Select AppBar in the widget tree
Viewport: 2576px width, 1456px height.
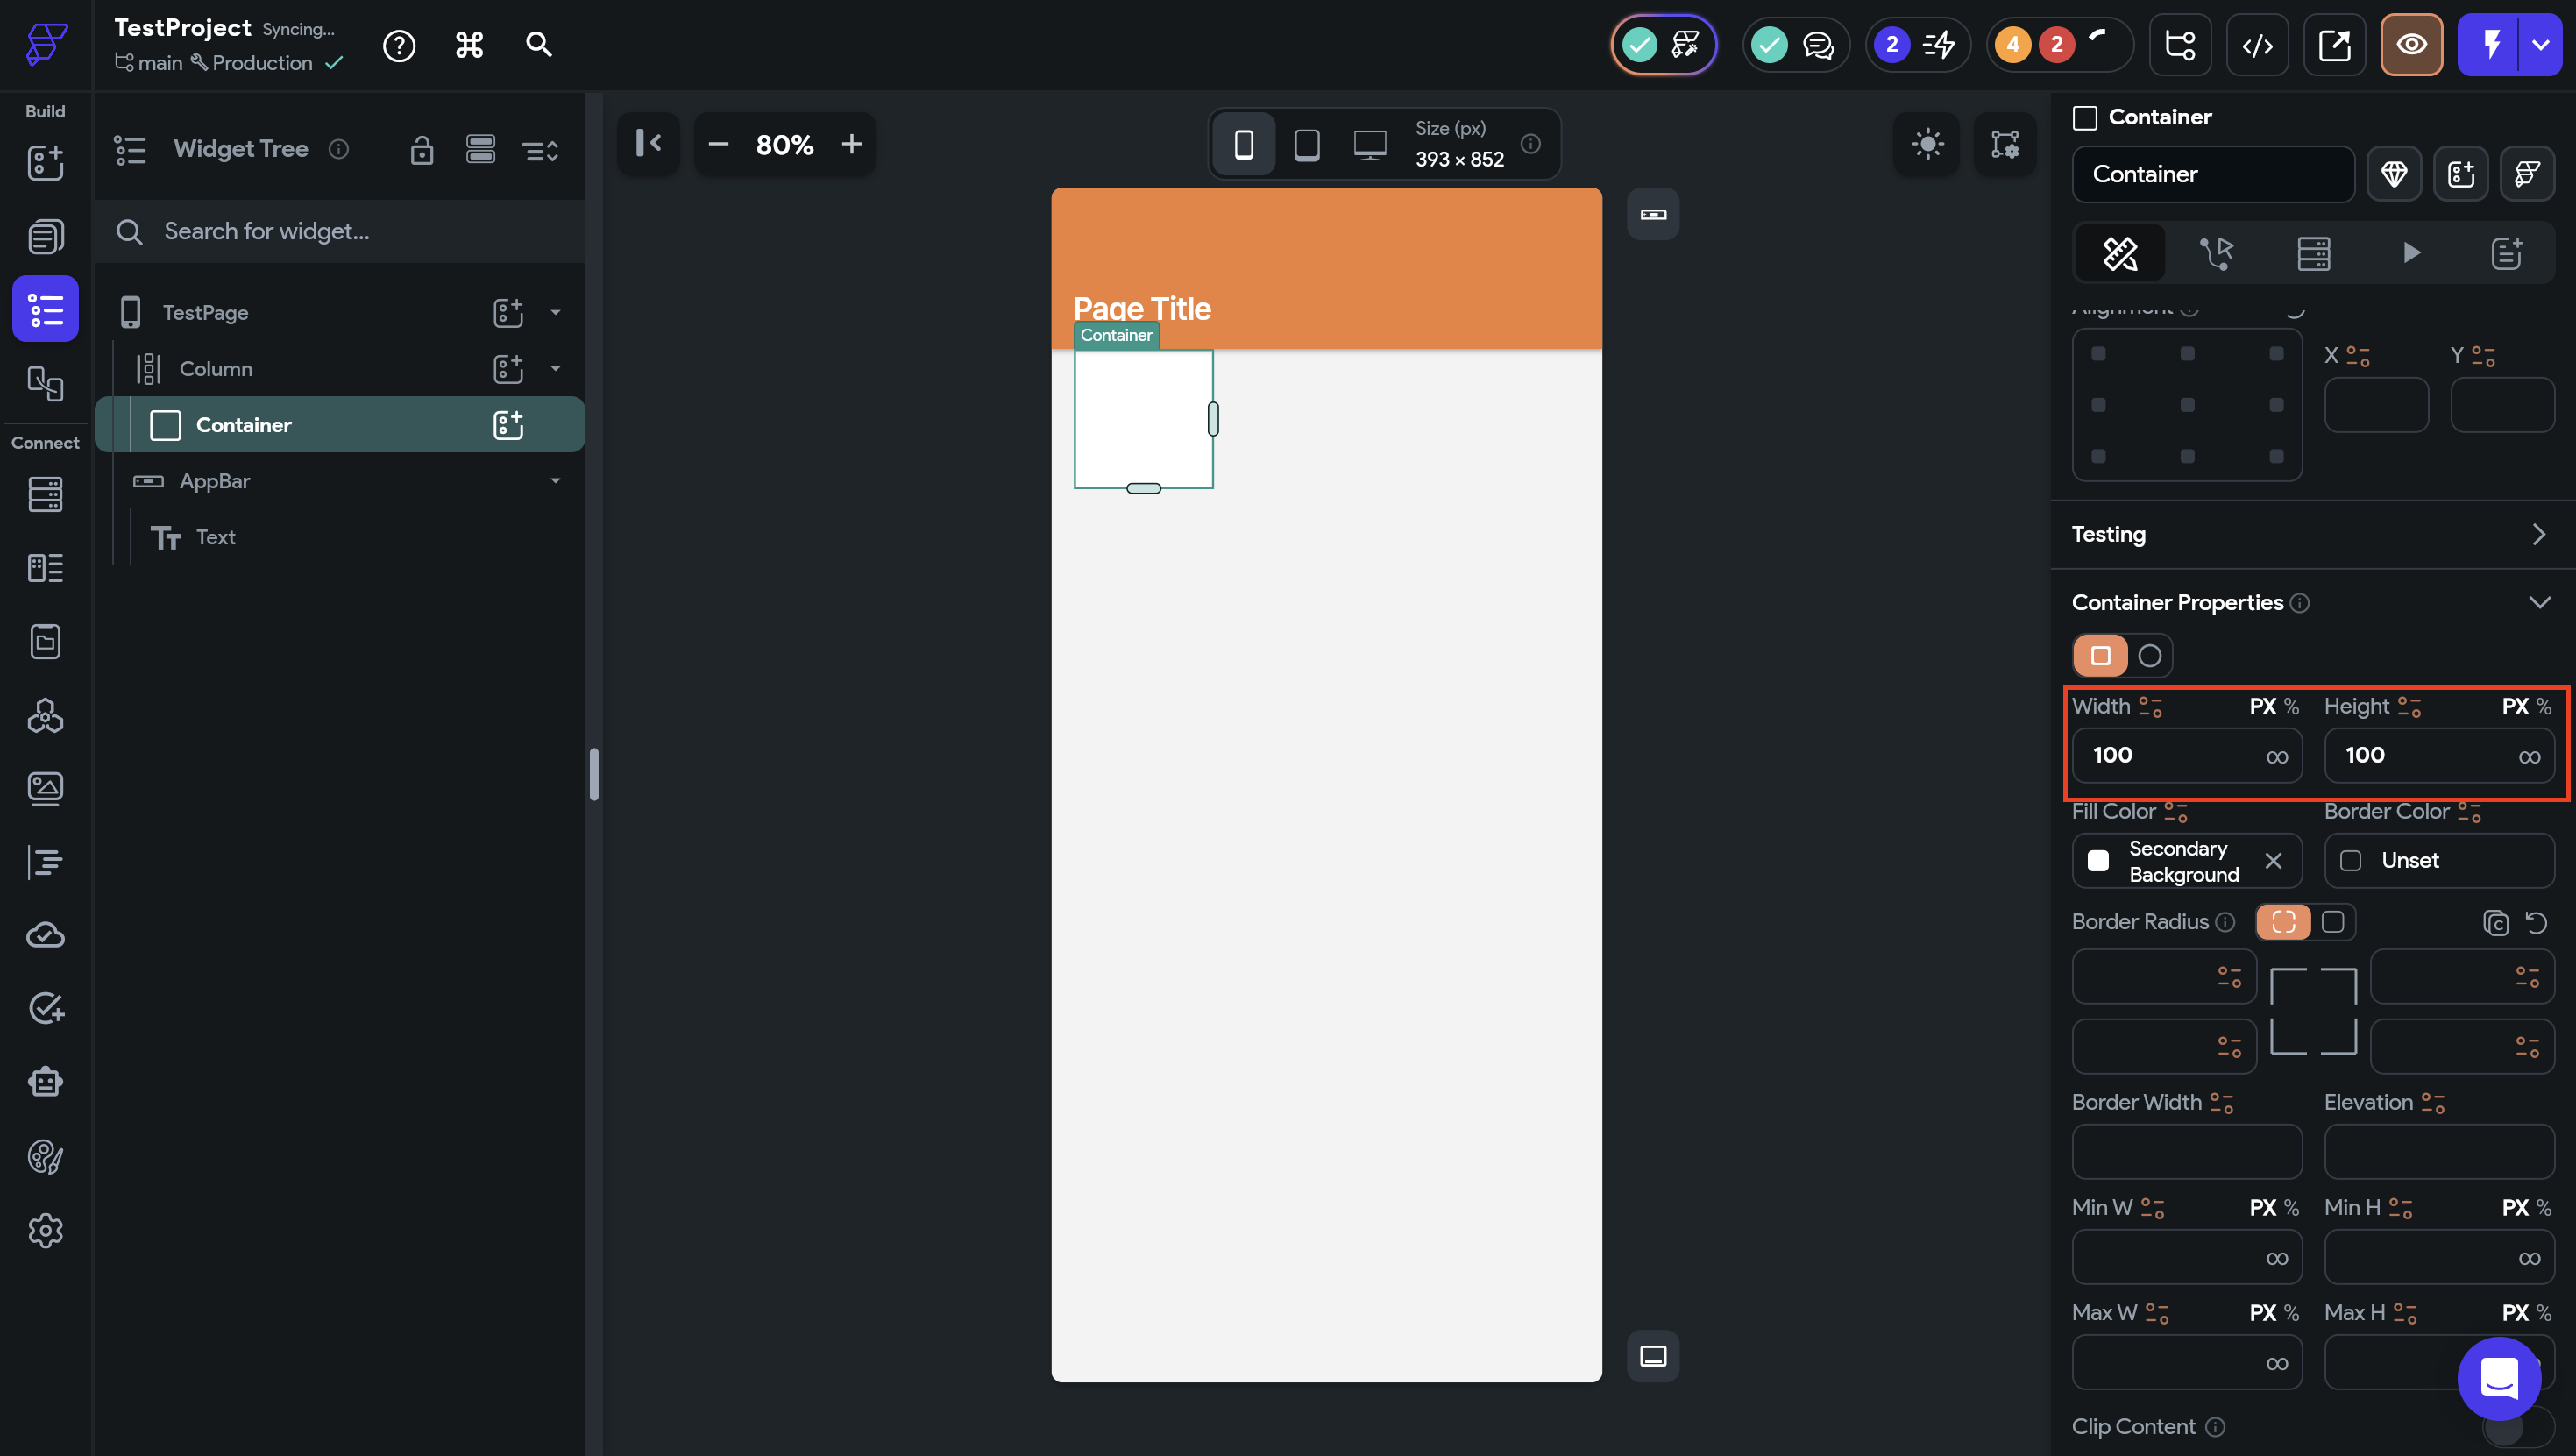click(214, 481)
